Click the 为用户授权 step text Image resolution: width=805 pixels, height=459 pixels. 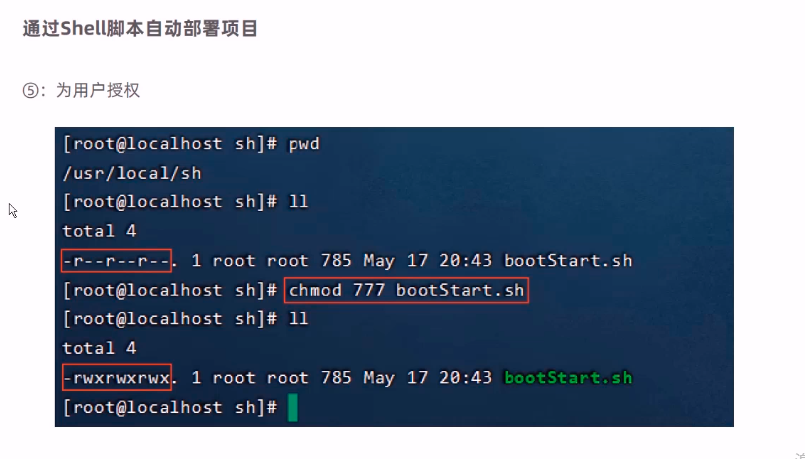pyautogui.click(x=98, y=91)
